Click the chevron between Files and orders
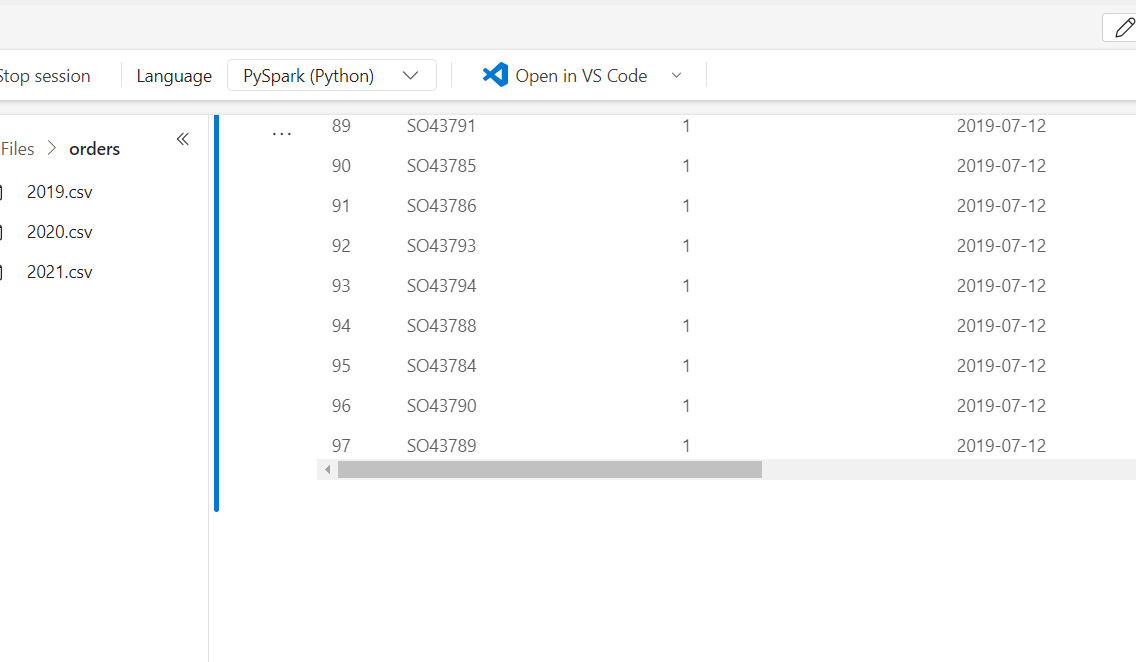The height and width of the screenshot is (662, 1136). (x=51, y=148)
